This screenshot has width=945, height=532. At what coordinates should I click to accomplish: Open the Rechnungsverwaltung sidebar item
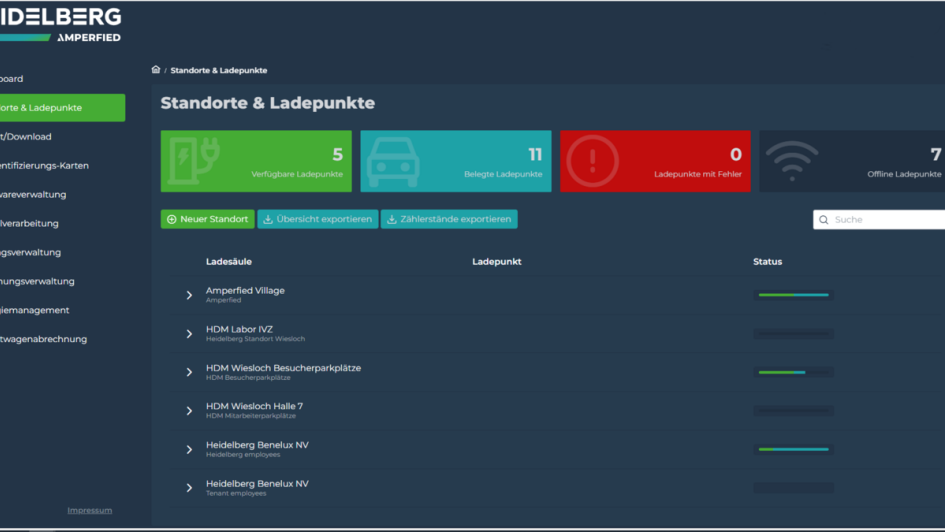37,281
